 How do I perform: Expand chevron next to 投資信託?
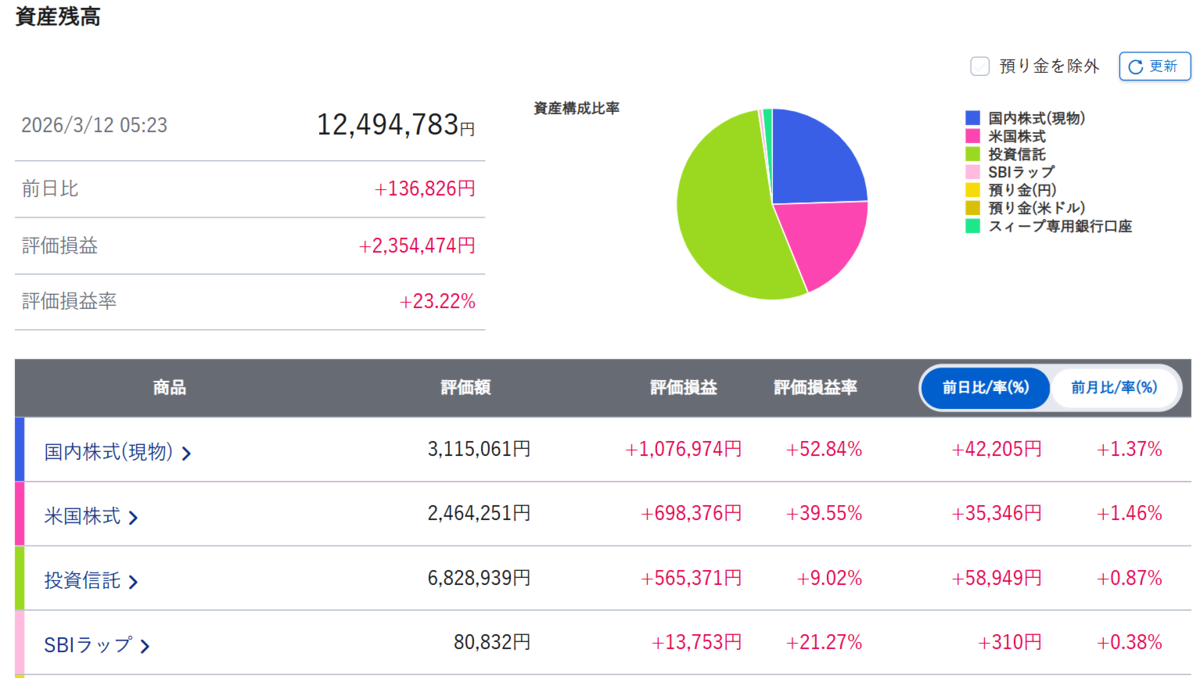pyautogui.click(x=133, y=581)
